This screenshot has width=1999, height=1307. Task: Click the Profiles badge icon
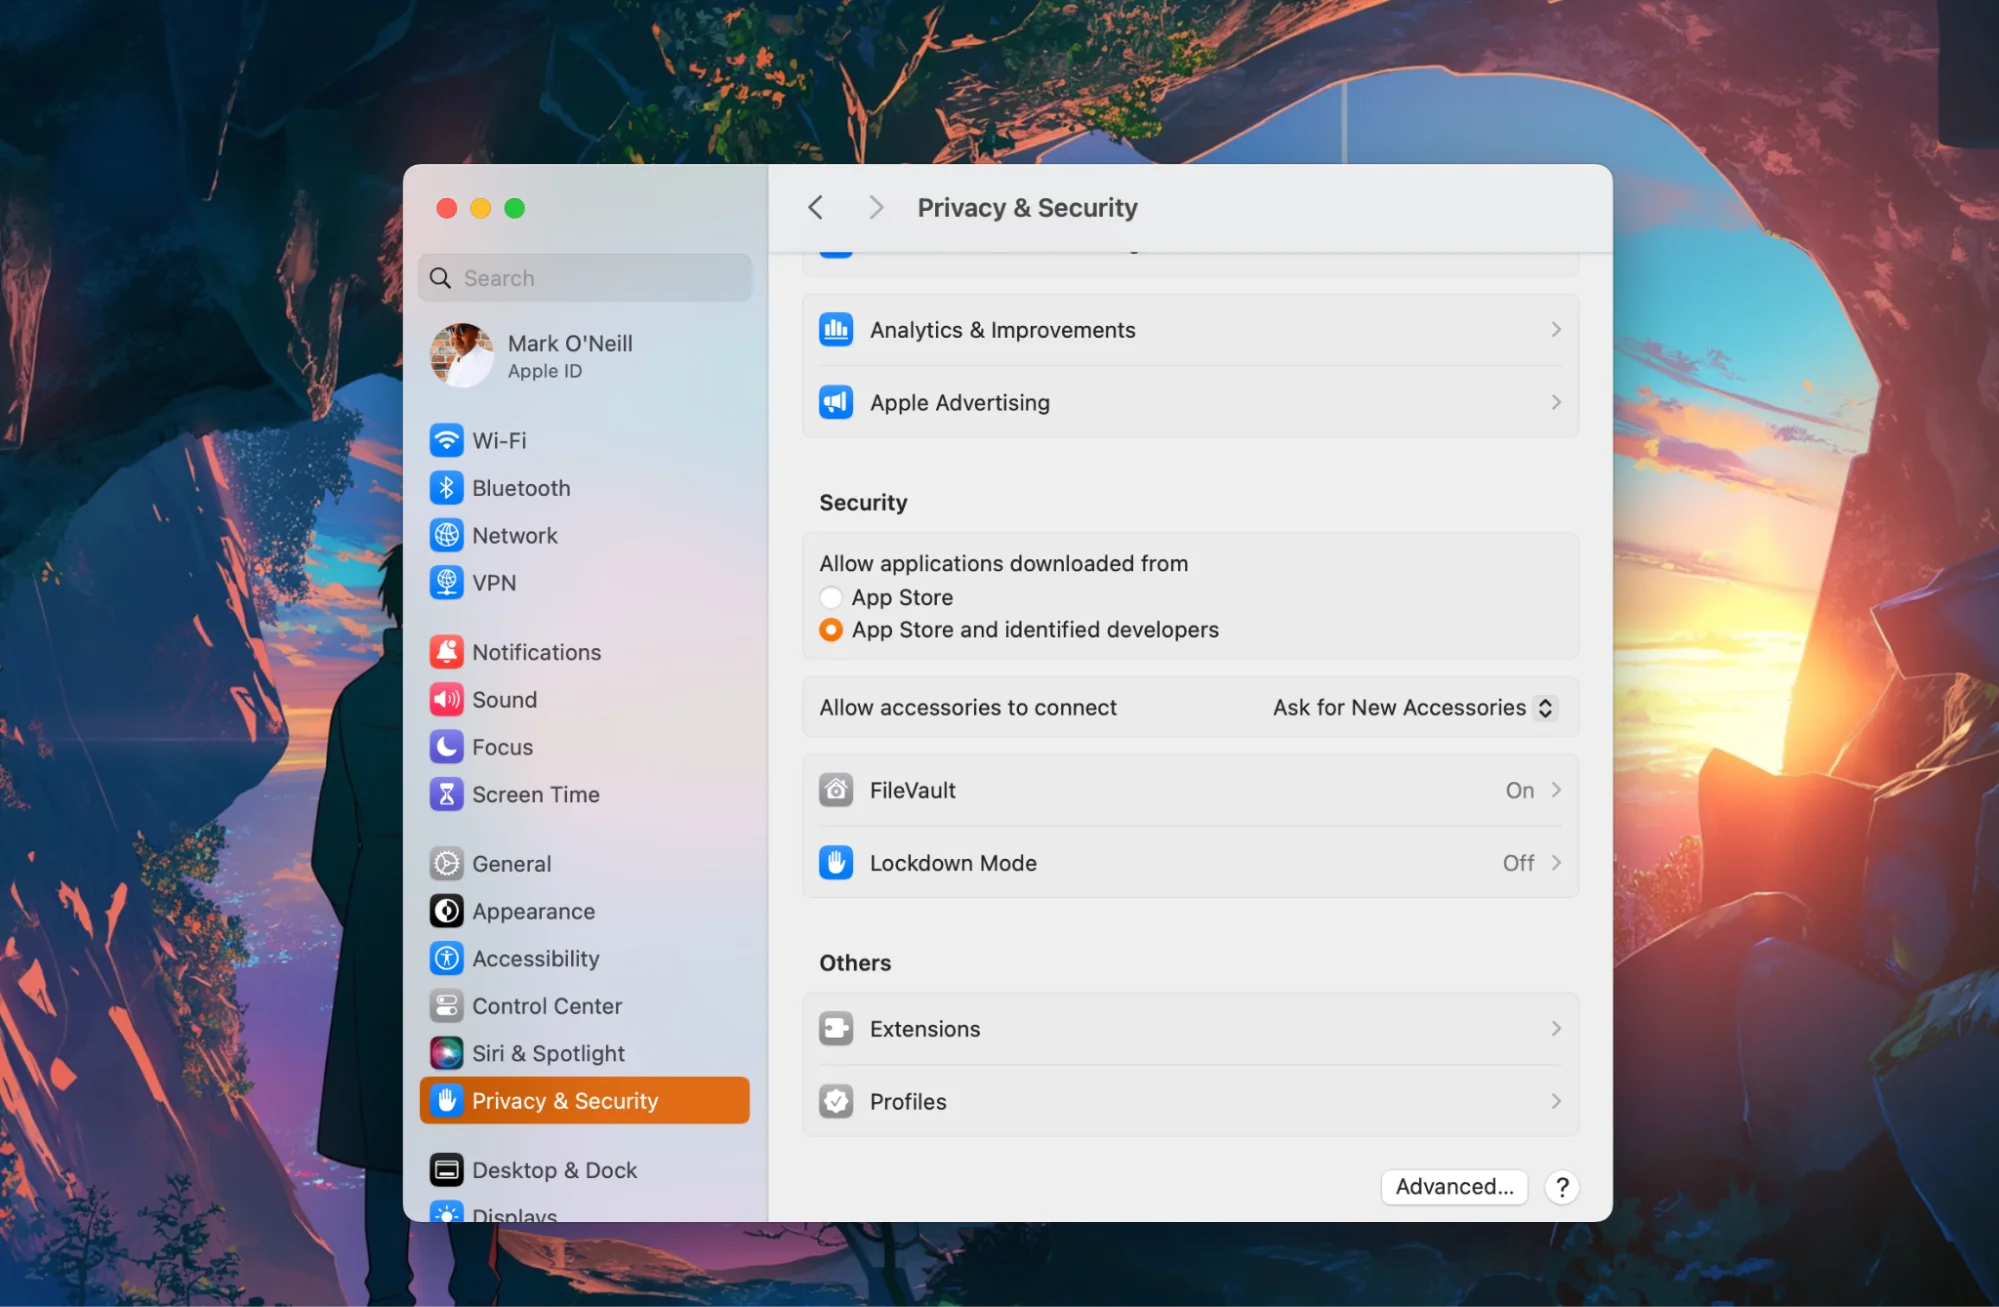pos(835,1100)
